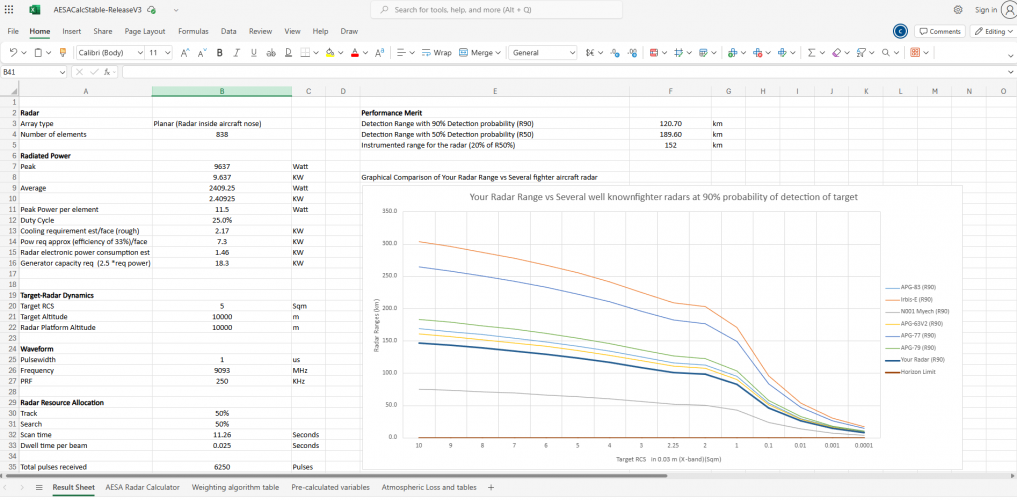
Task: Select the column B header
Action: point(222,91)
